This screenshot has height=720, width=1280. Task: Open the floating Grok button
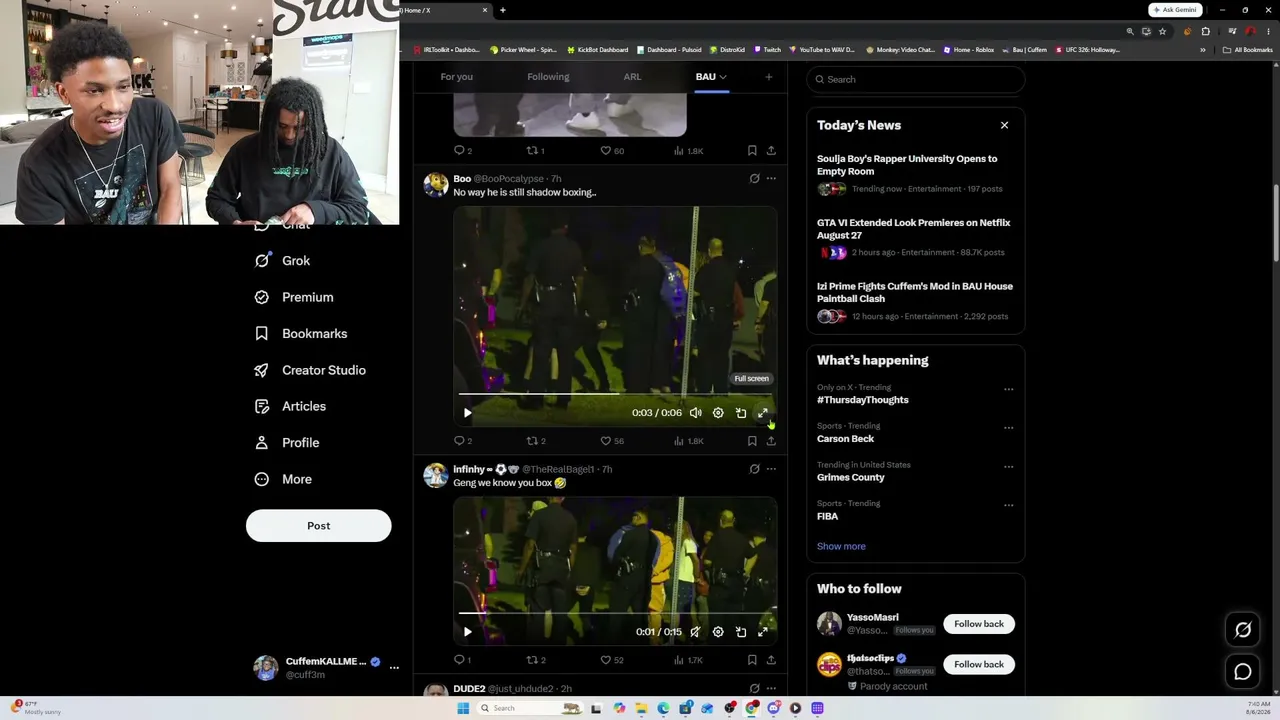[1243, 630]
